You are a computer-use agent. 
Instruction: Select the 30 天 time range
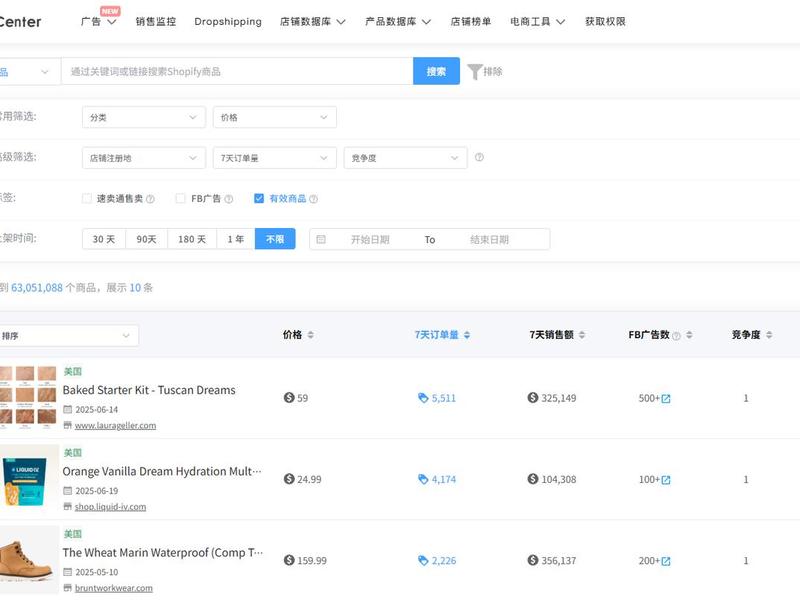[104, 239]
